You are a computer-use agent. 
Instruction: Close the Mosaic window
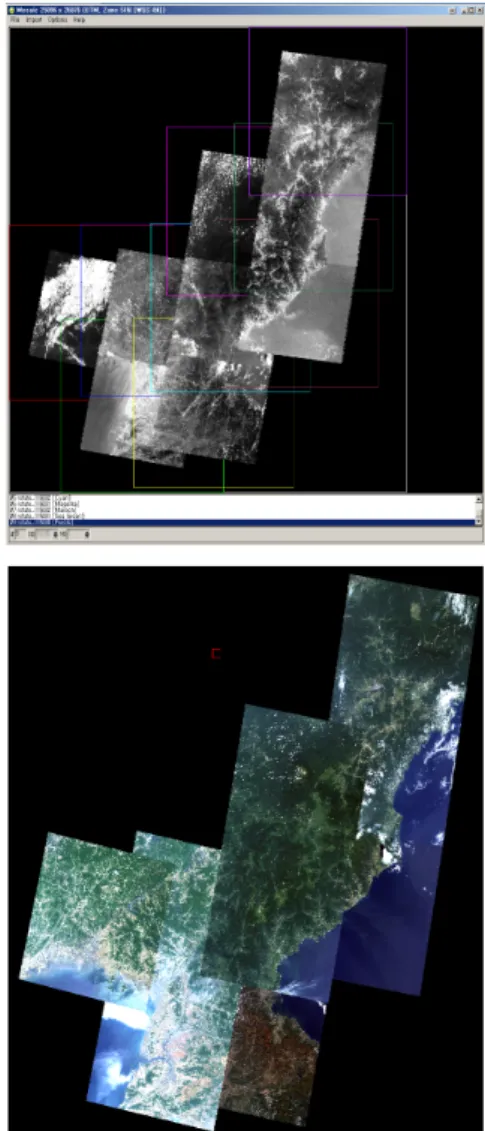pyautogui.click(x=479, y=11)
